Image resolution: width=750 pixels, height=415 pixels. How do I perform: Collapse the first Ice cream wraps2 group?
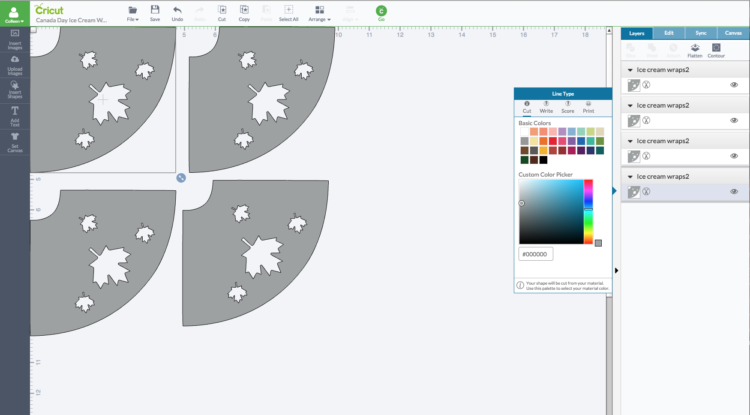630,70
